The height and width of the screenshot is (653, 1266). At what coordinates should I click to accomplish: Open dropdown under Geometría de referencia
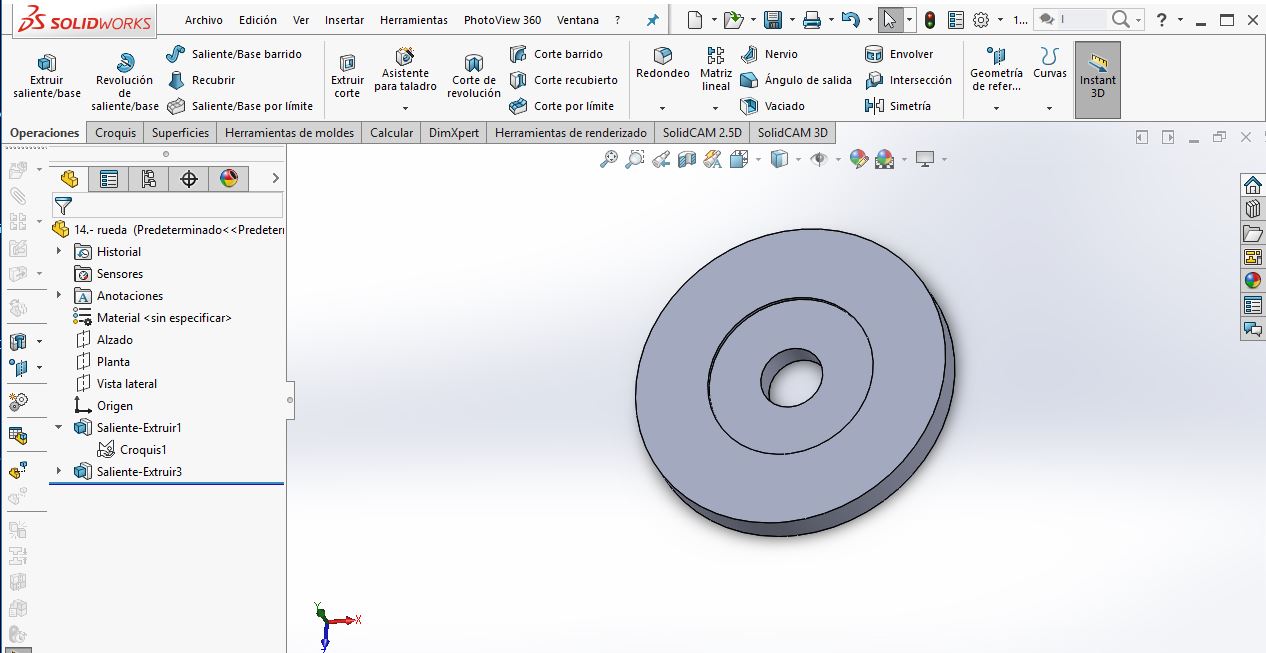(x=996, y=108)
